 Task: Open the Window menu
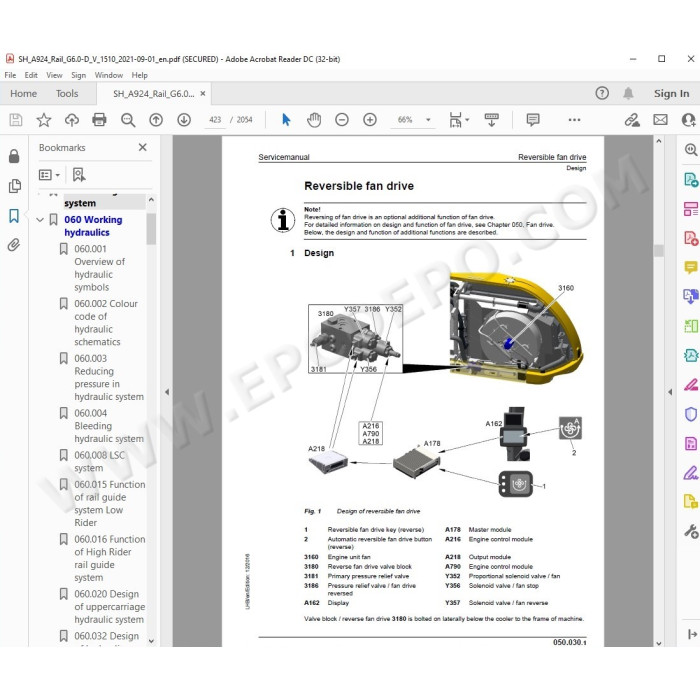click(x=108, y=75)
